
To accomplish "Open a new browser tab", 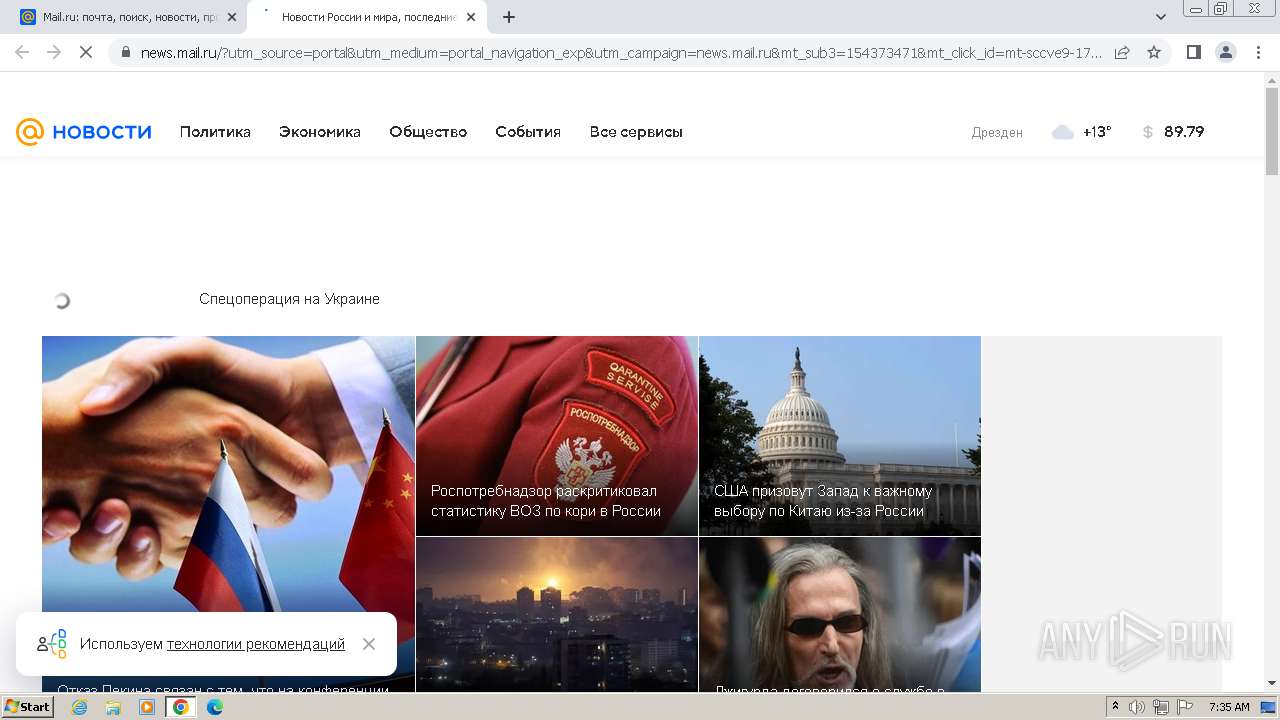I will [509, 17].
